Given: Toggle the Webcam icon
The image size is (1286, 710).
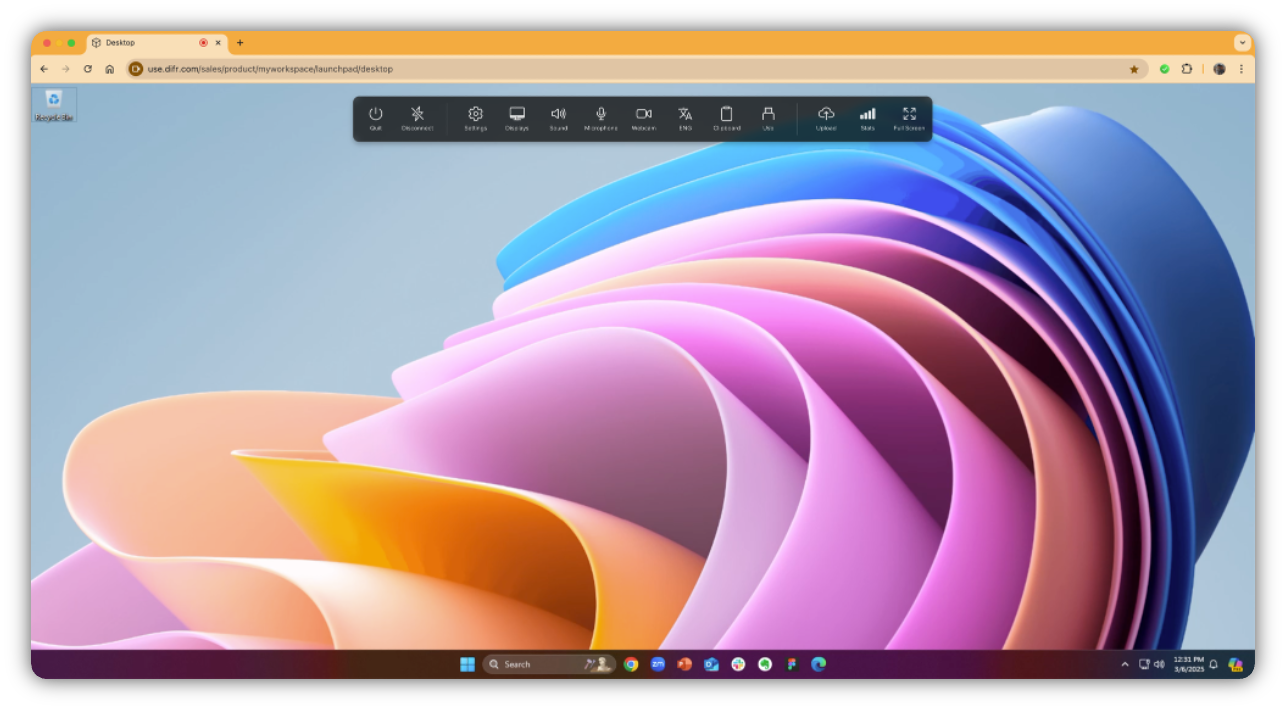Looking at the screenshot, I should click(x=644, y=118).
